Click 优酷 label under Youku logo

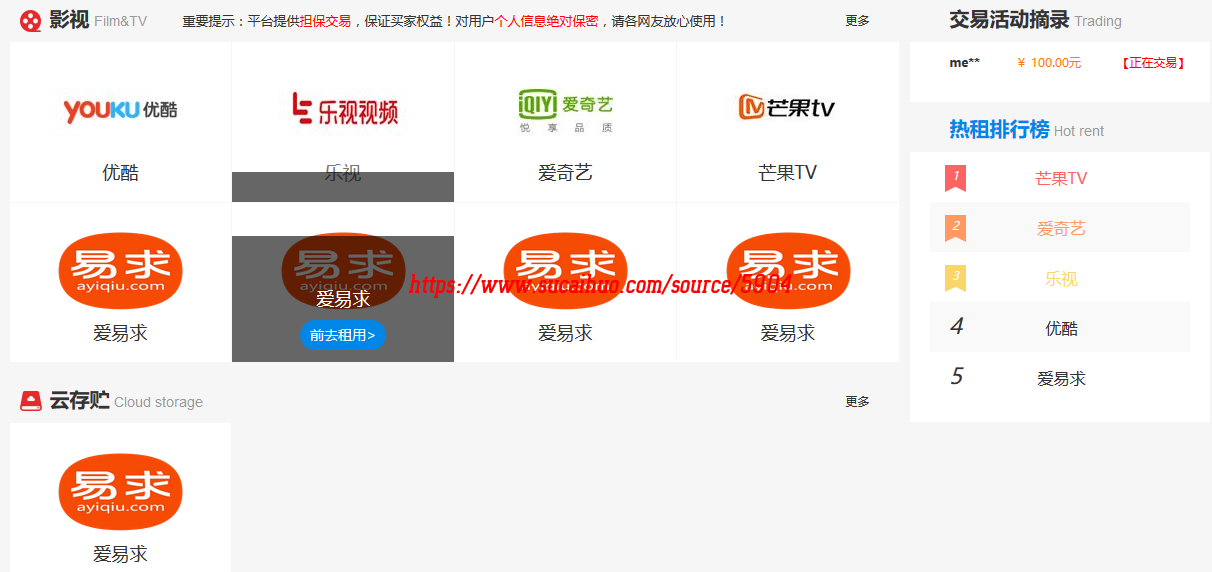120,173
